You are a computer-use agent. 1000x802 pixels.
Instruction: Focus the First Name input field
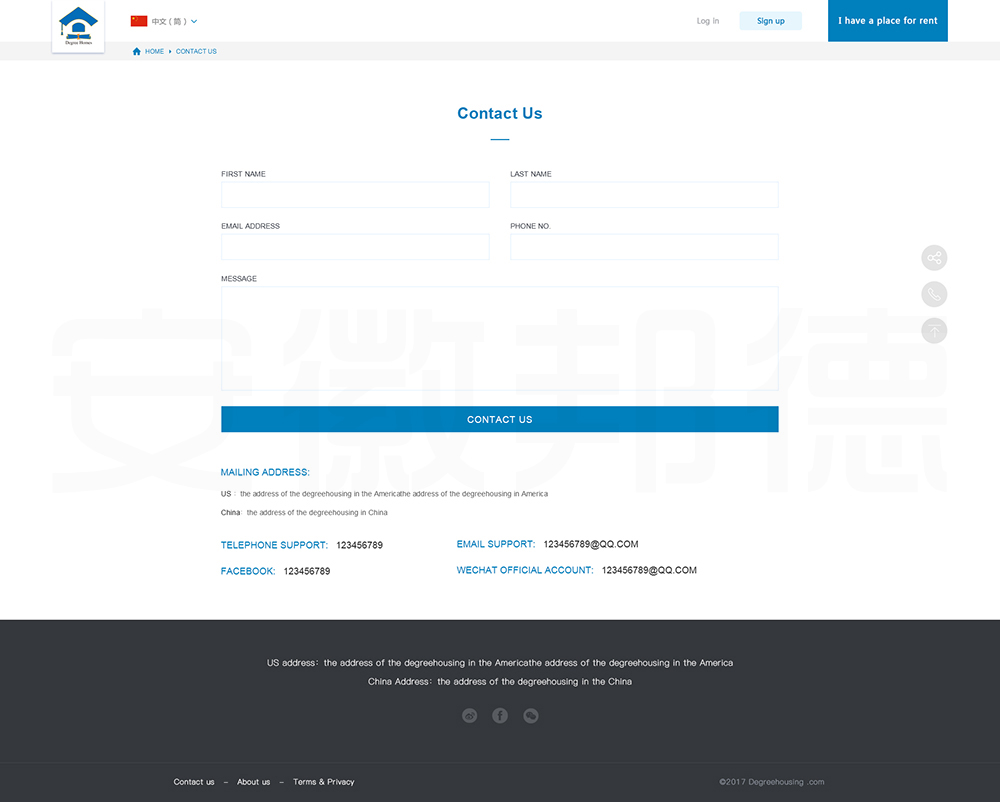click(355, 195)
